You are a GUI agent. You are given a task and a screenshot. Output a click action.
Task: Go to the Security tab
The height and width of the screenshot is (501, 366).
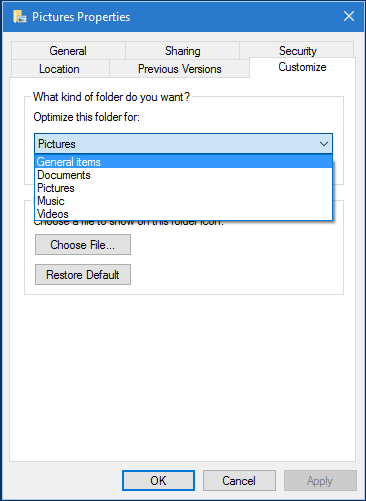pyautogui.click(x=297, y=50)
